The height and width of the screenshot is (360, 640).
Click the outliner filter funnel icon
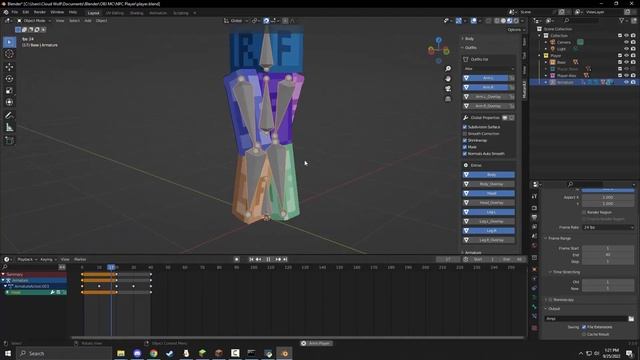[x=621, y=20]
